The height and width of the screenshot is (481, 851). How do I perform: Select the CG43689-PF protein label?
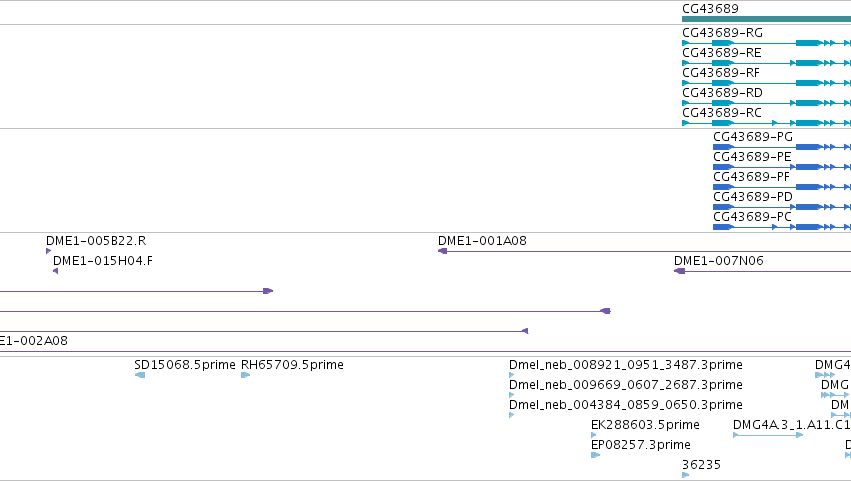click(x=752, y=177)
